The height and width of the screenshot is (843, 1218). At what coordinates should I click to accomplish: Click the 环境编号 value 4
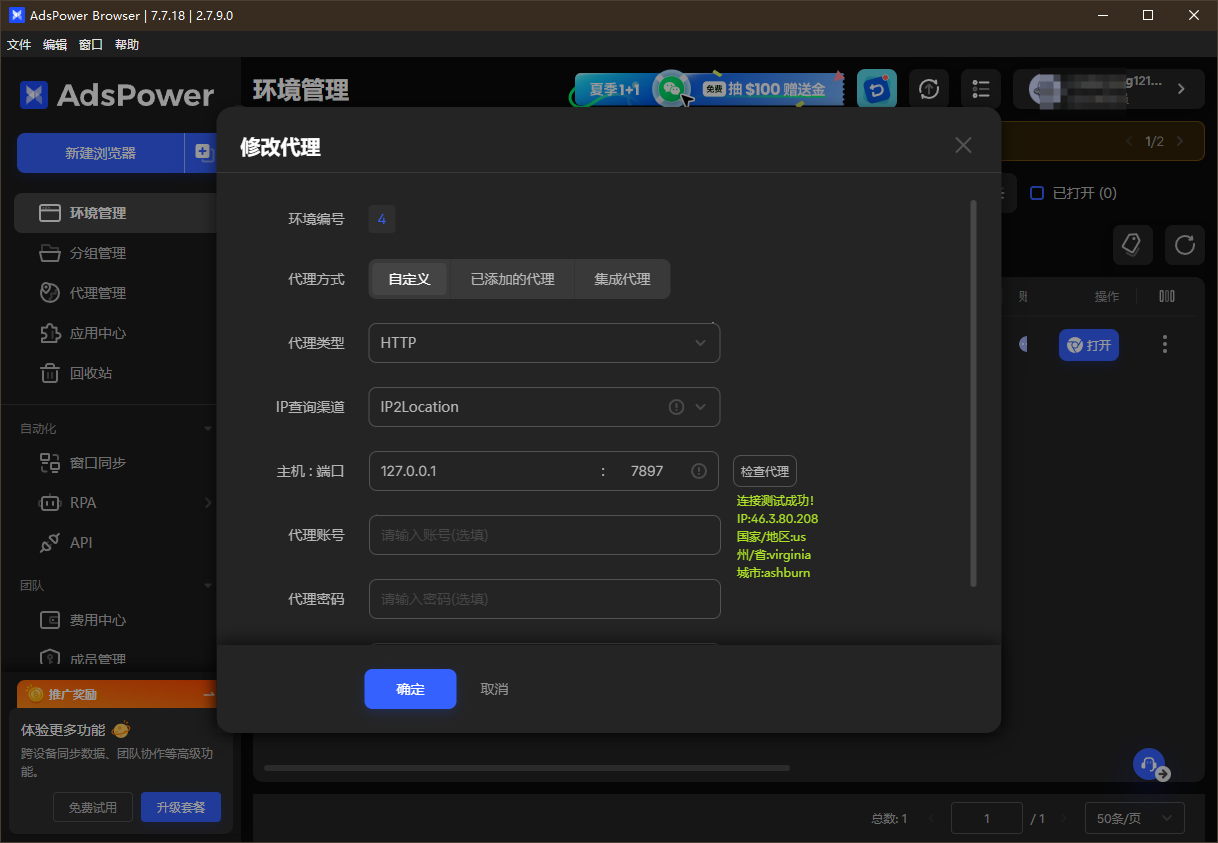point(381,219)
